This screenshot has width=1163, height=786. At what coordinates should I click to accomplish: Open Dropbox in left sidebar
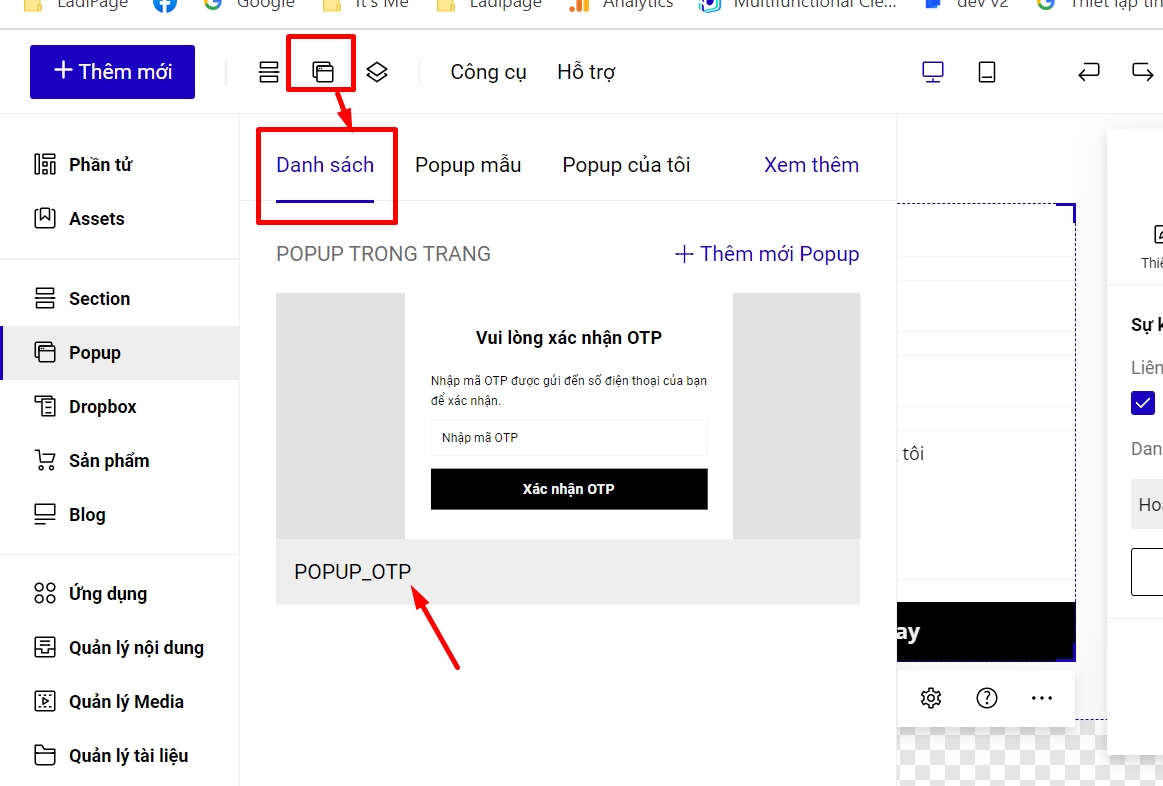tap(102, 407)
